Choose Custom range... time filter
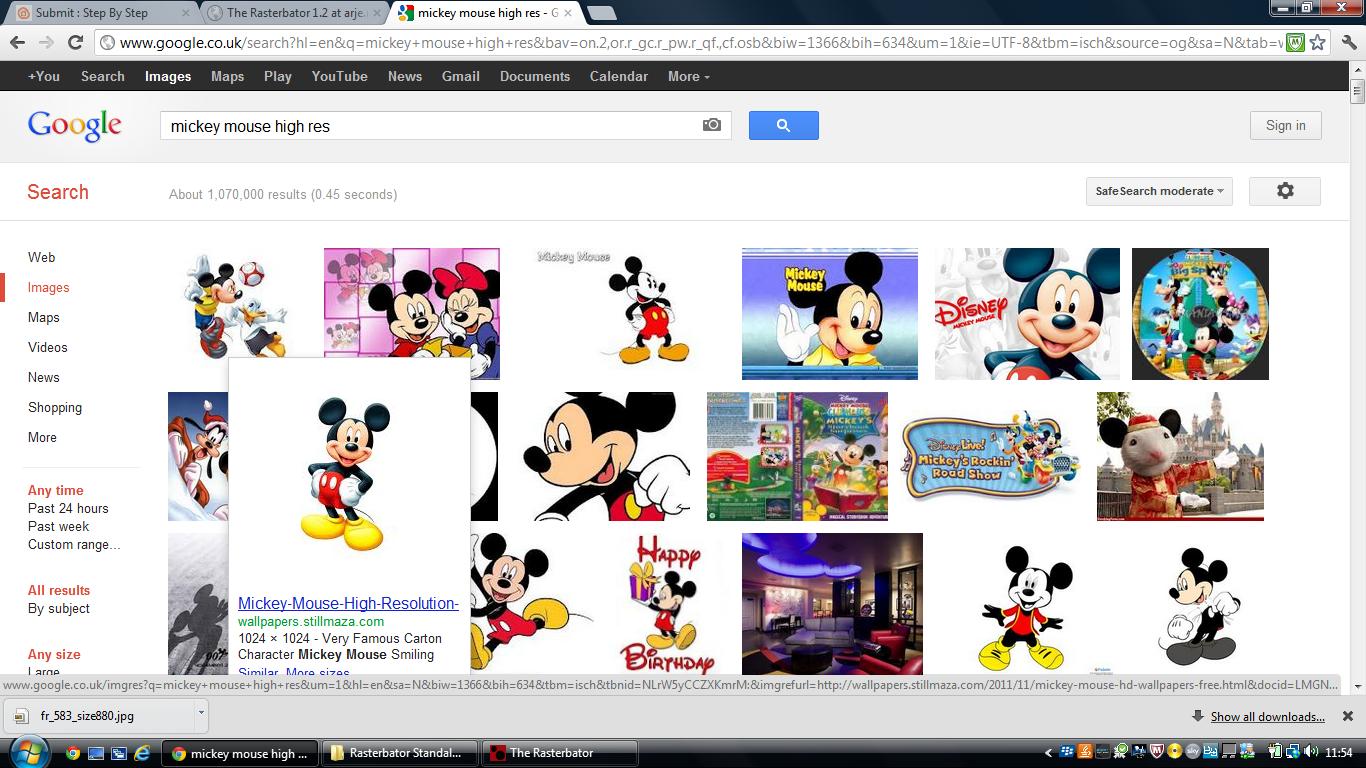This screenshot has width=1366, height=768. [74, 544]
